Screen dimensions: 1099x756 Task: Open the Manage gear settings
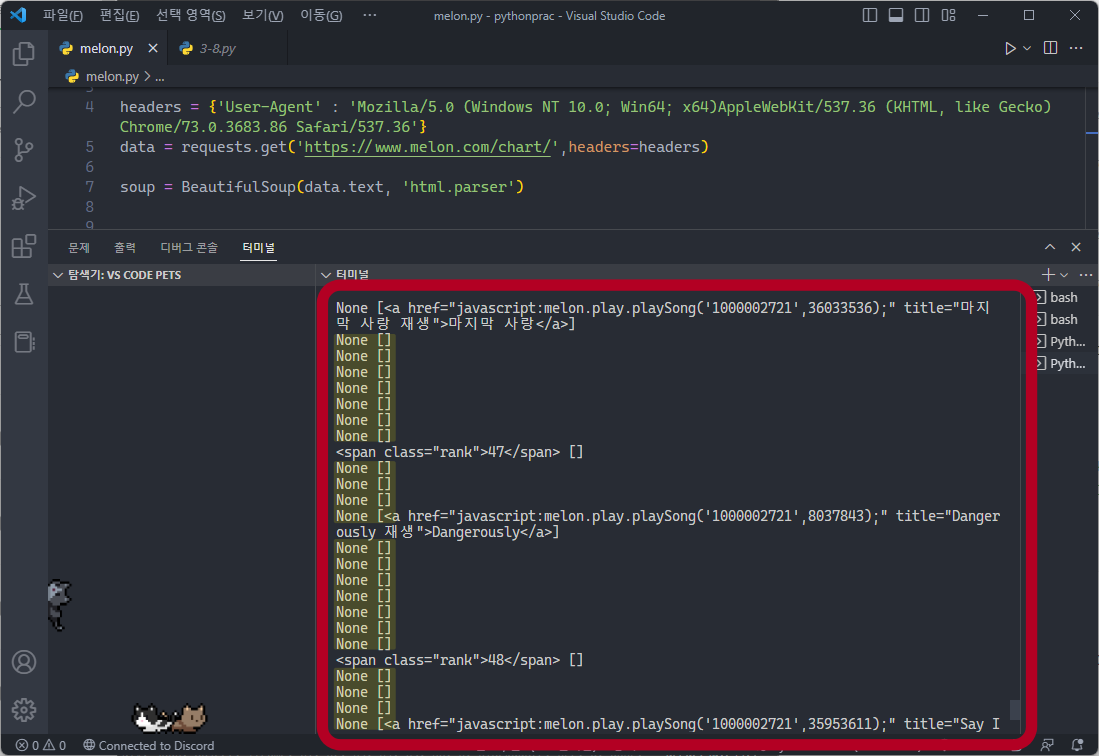tap(24, 710)
